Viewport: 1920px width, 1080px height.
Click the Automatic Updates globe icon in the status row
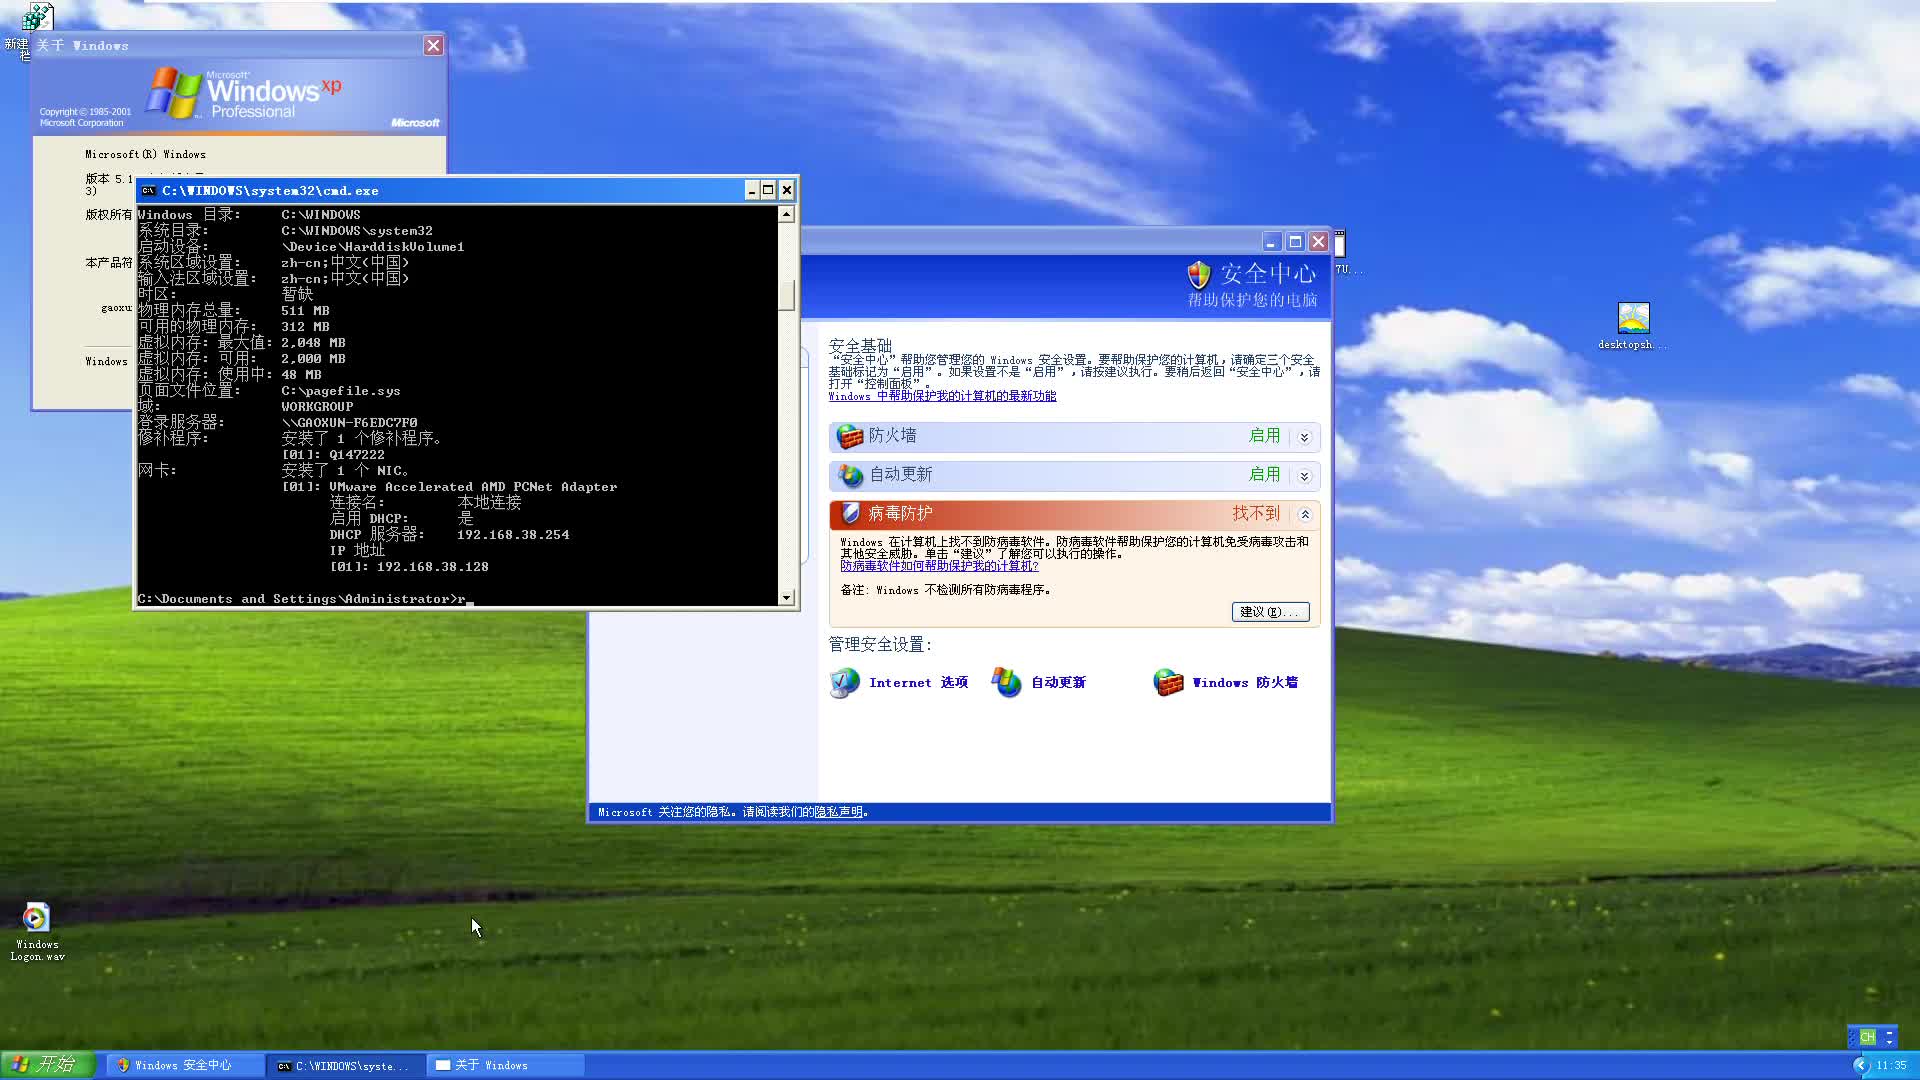[850, 475]
